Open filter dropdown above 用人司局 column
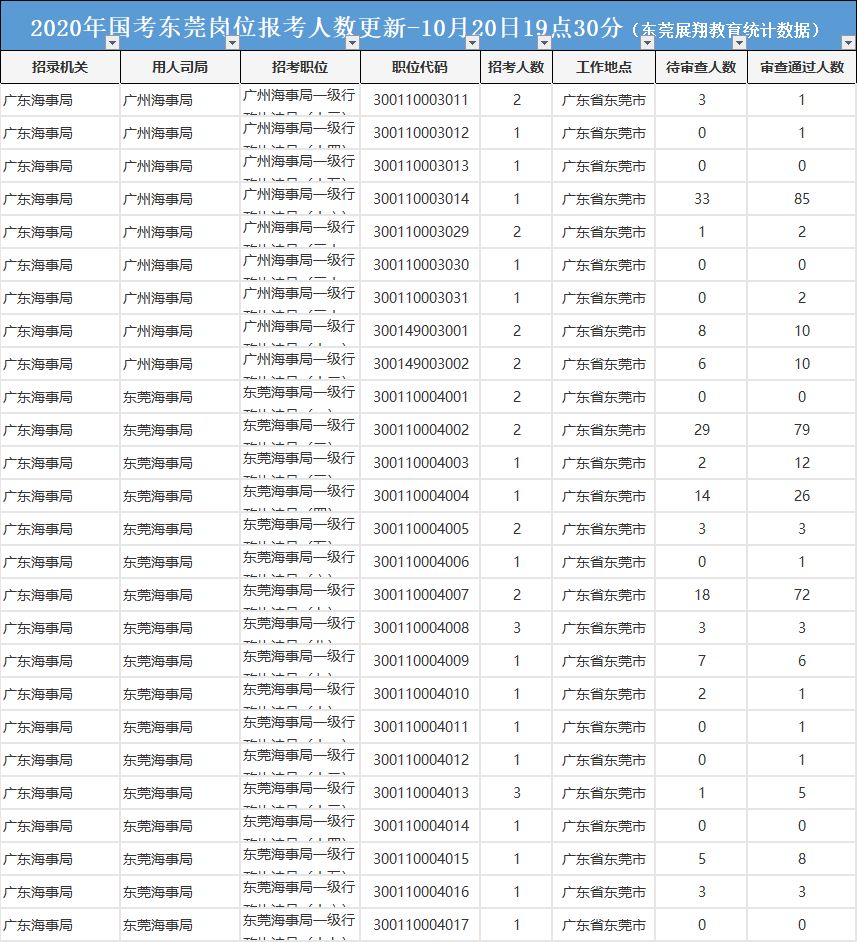 tap(232, 43)
